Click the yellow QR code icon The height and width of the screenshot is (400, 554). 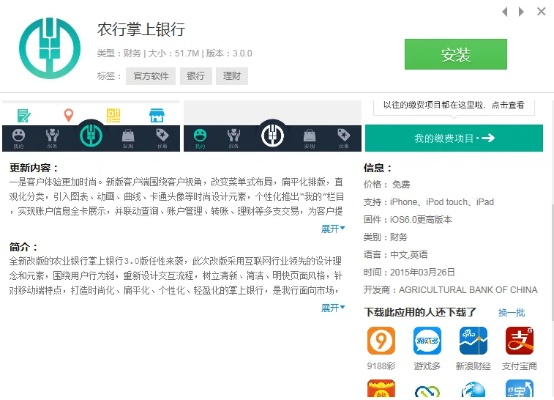coord(113,115)
